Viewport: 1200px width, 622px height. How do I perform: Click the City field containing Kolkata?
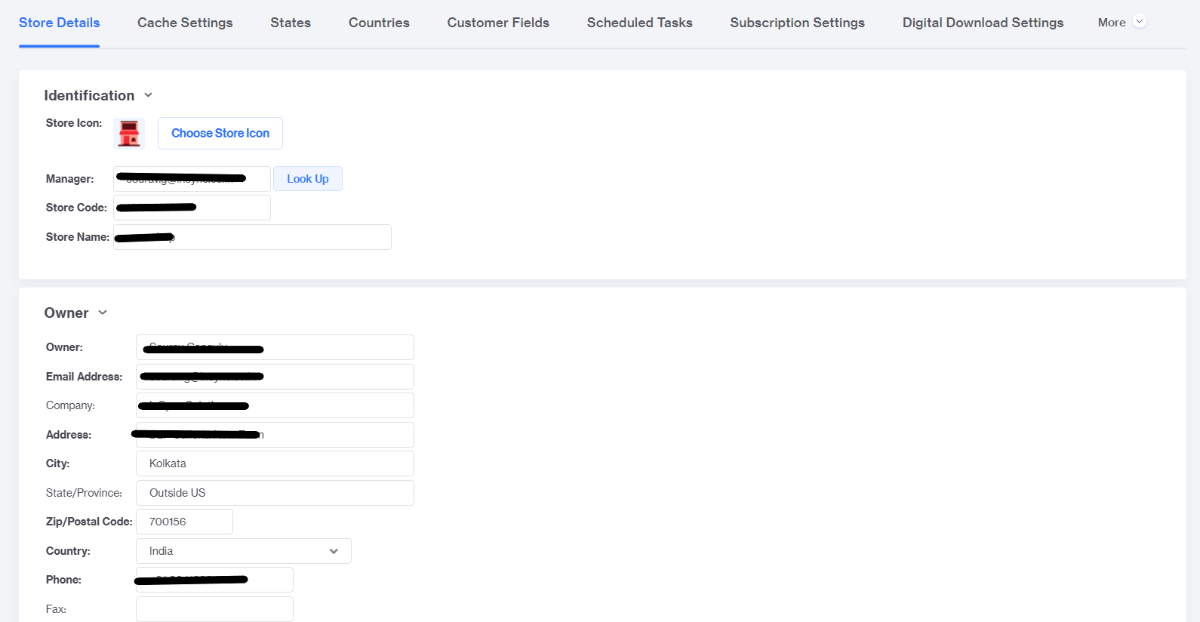click(274, 464)
